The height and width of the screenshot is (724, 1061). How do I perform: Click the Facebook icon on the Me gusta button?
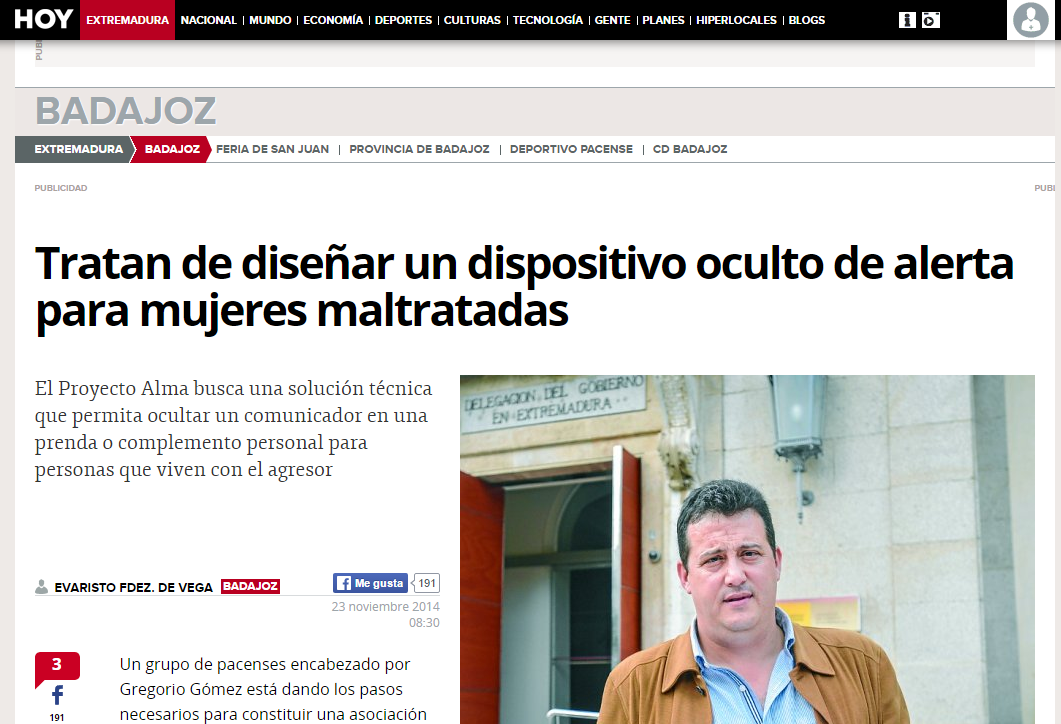coord(343,582)
